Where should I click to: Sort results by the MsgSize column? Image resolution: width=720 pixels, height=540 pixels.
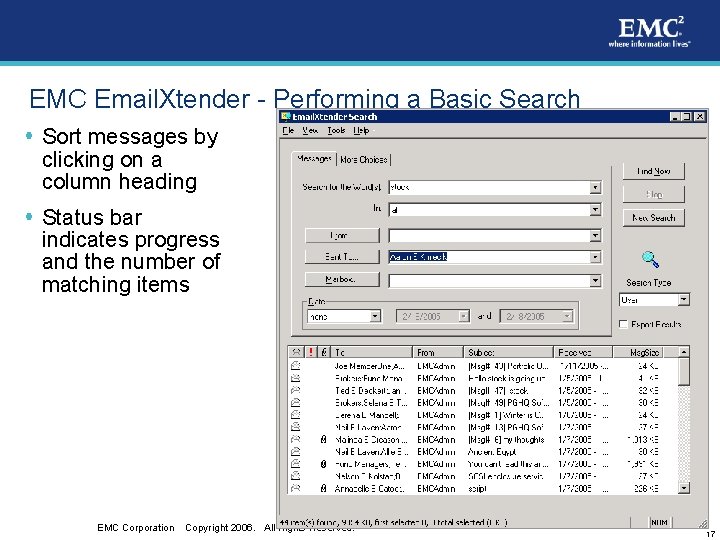pos(638,352)
